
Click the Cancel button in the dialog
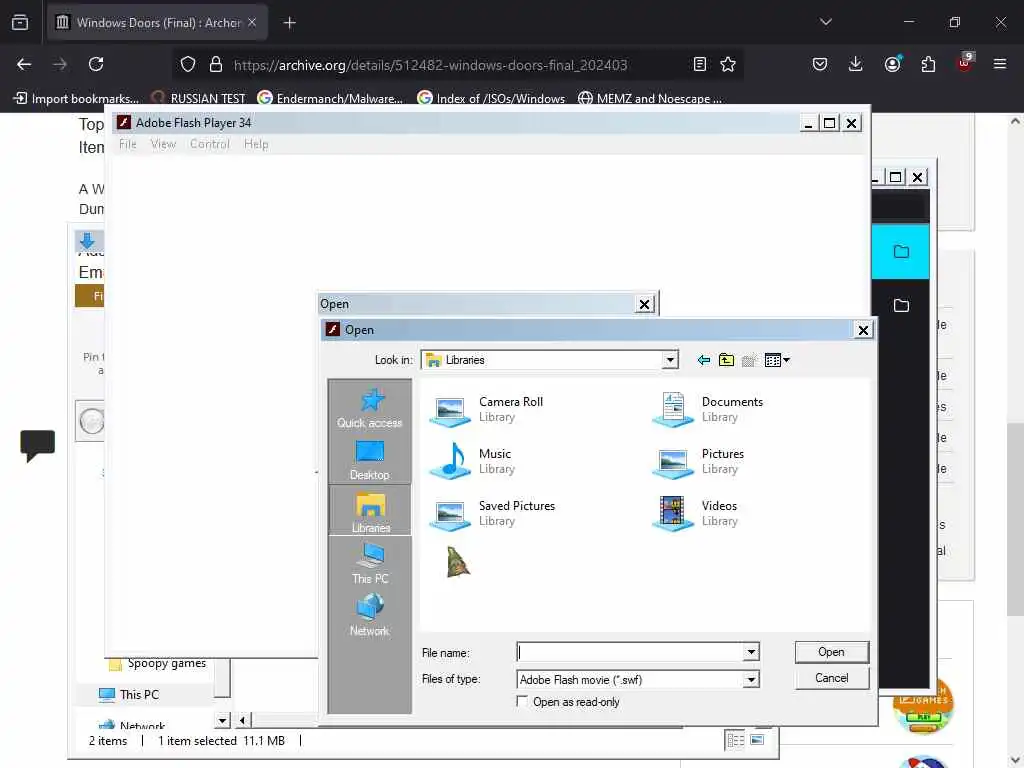[x=831, y=678]
